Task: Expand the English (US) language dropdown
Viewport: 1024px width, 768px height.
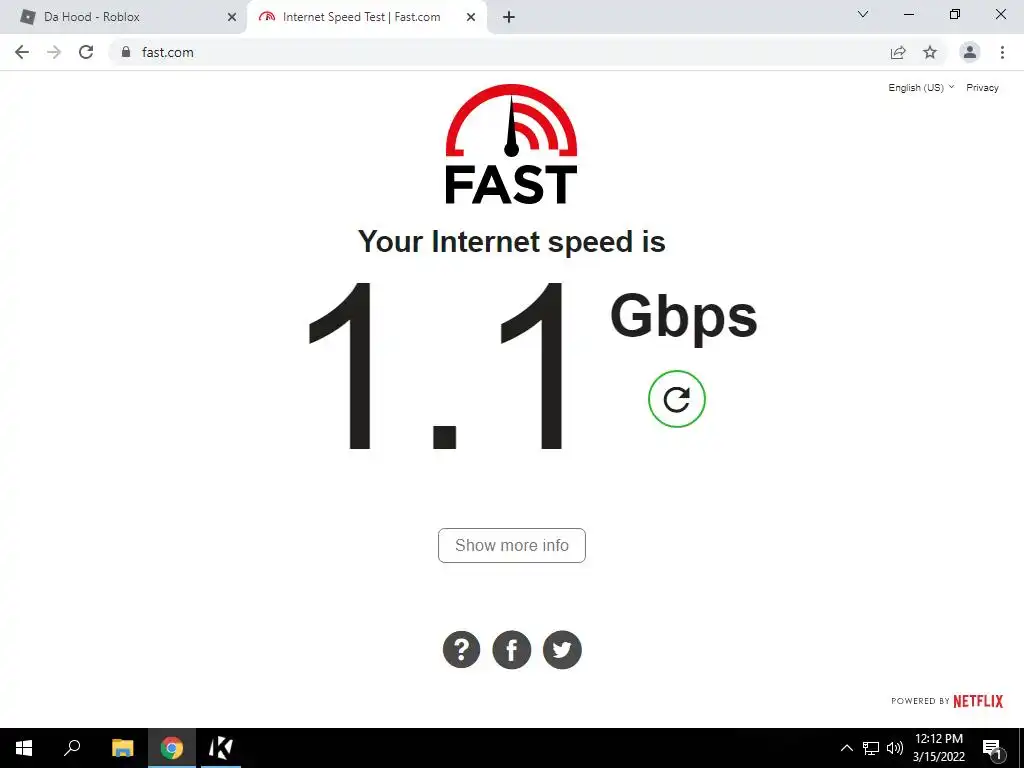Action: [921, 88]
